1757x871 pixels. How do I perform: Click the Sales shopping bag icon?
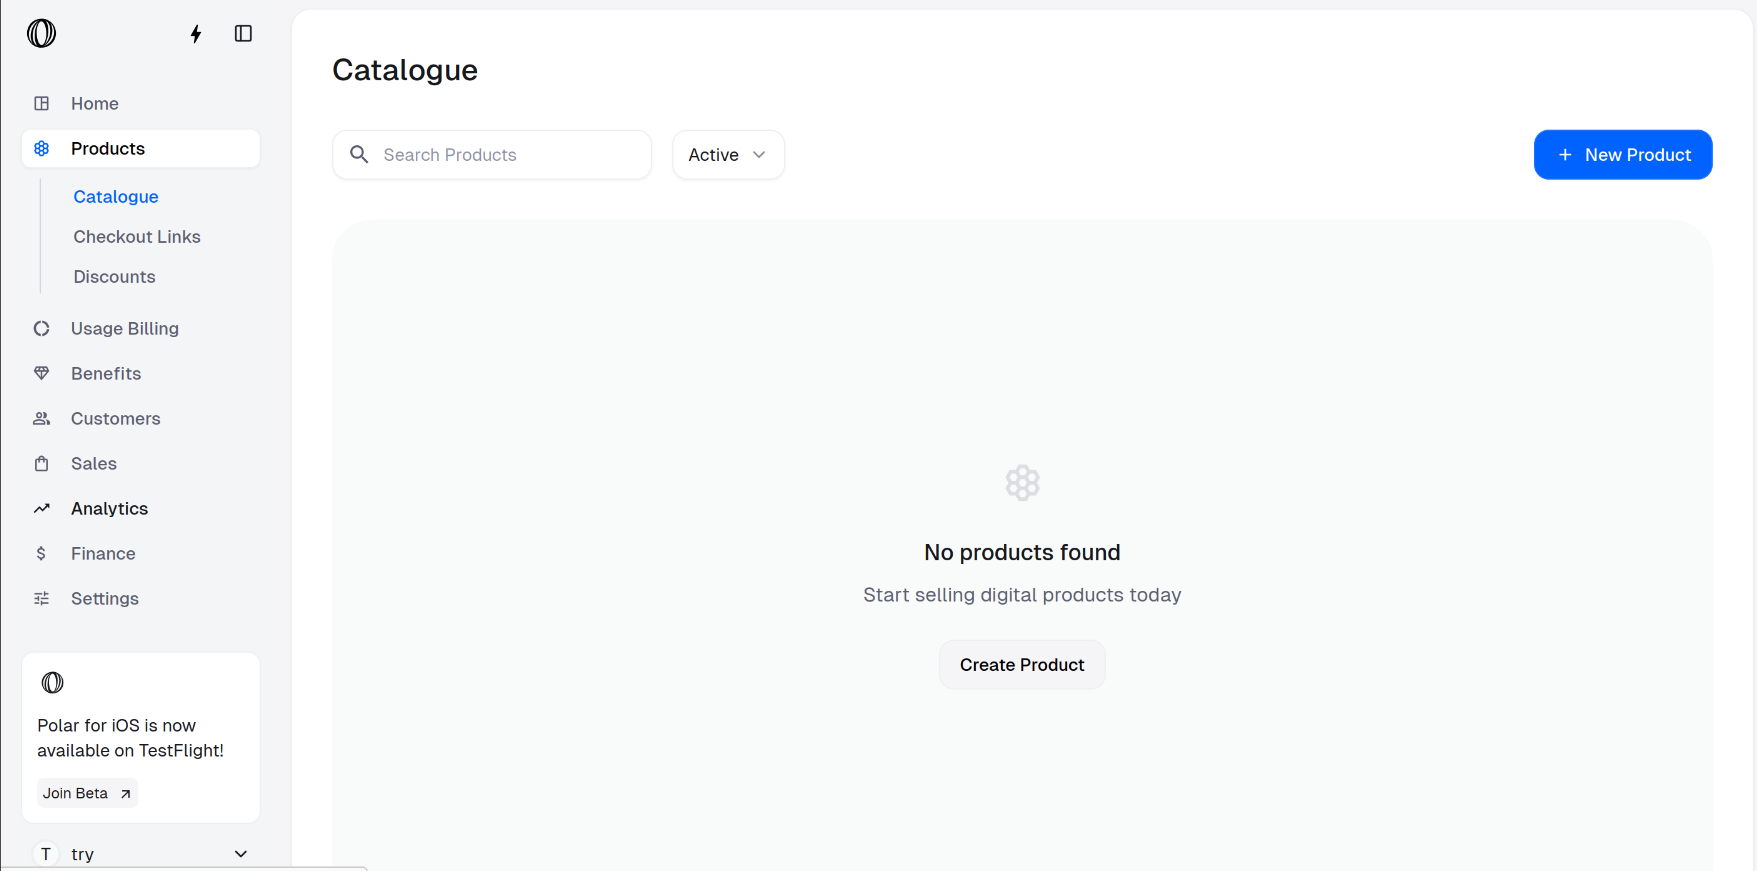[x=42, y=464]
